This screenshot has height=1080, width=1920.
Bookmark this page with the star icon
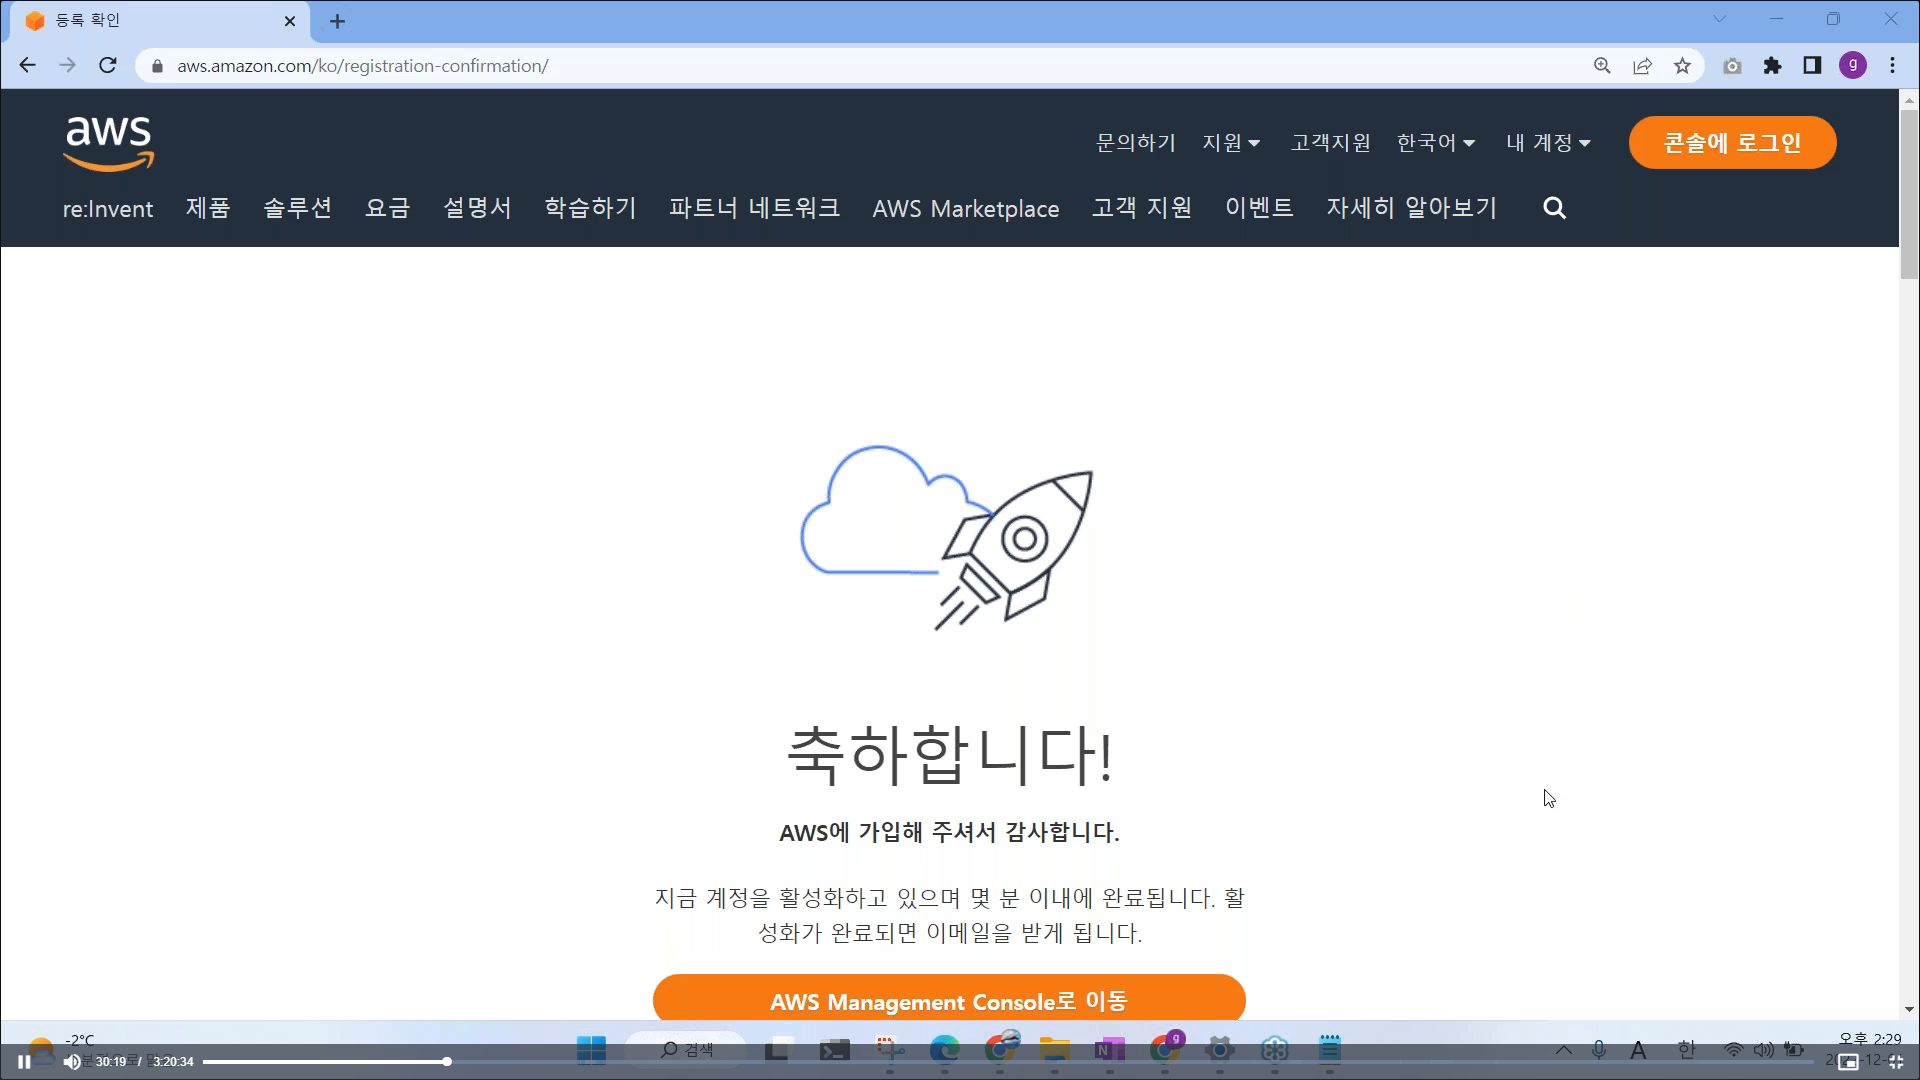(x=1682, y=66)
